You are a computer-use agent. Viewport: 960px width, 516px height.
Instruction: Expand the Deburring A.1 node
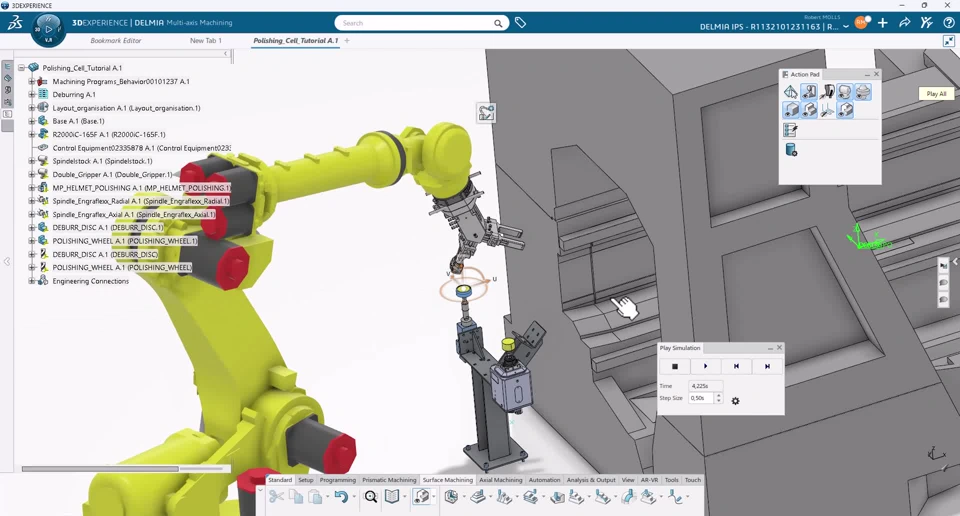(32, 94)
